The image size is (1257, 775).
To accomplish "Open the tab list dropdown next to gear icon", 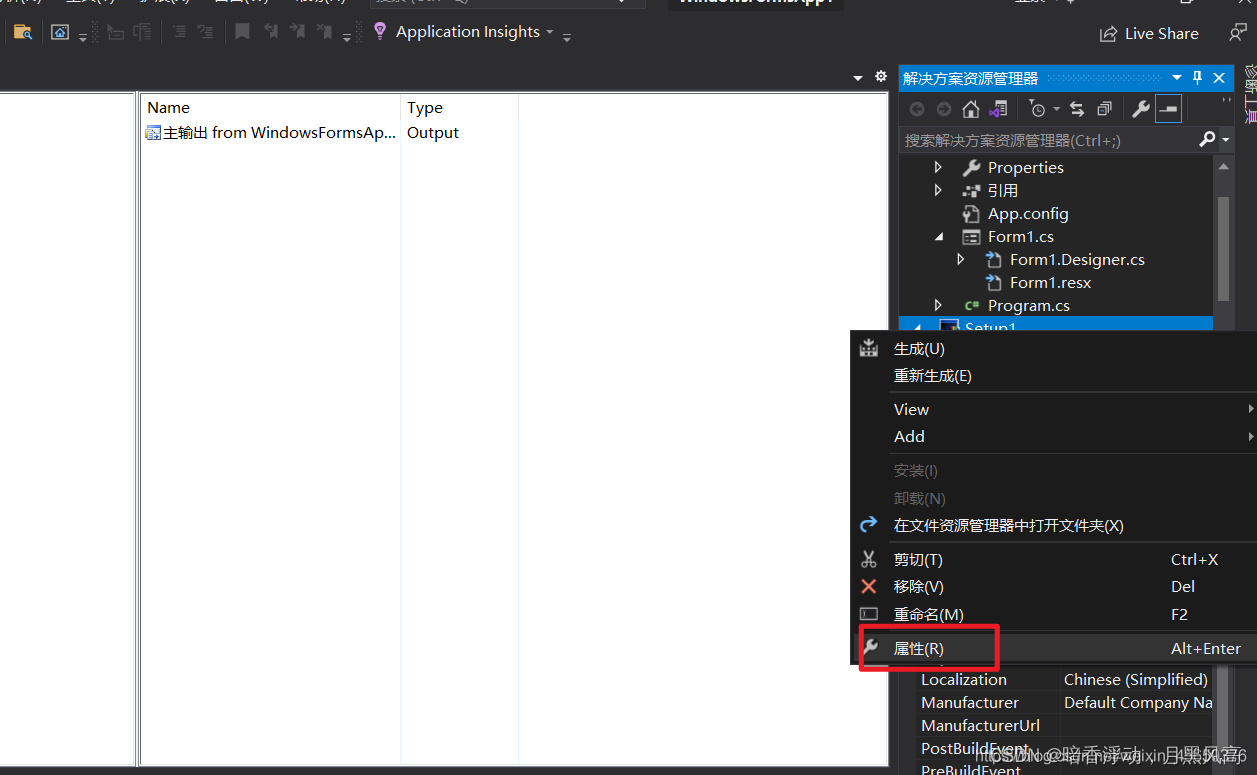I will pyautogui.click(x=858, y=77).
